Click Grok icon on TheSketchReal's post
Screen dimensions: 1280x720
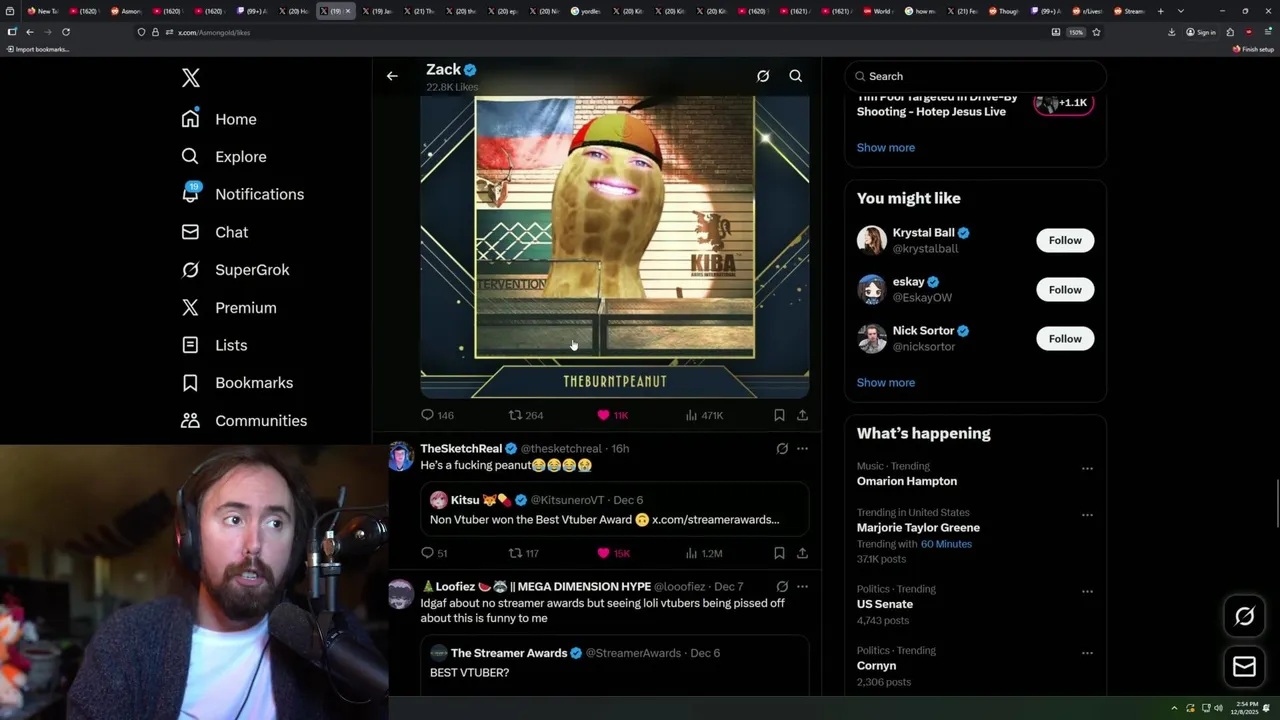pyautogui.click(x=782, y=449)
